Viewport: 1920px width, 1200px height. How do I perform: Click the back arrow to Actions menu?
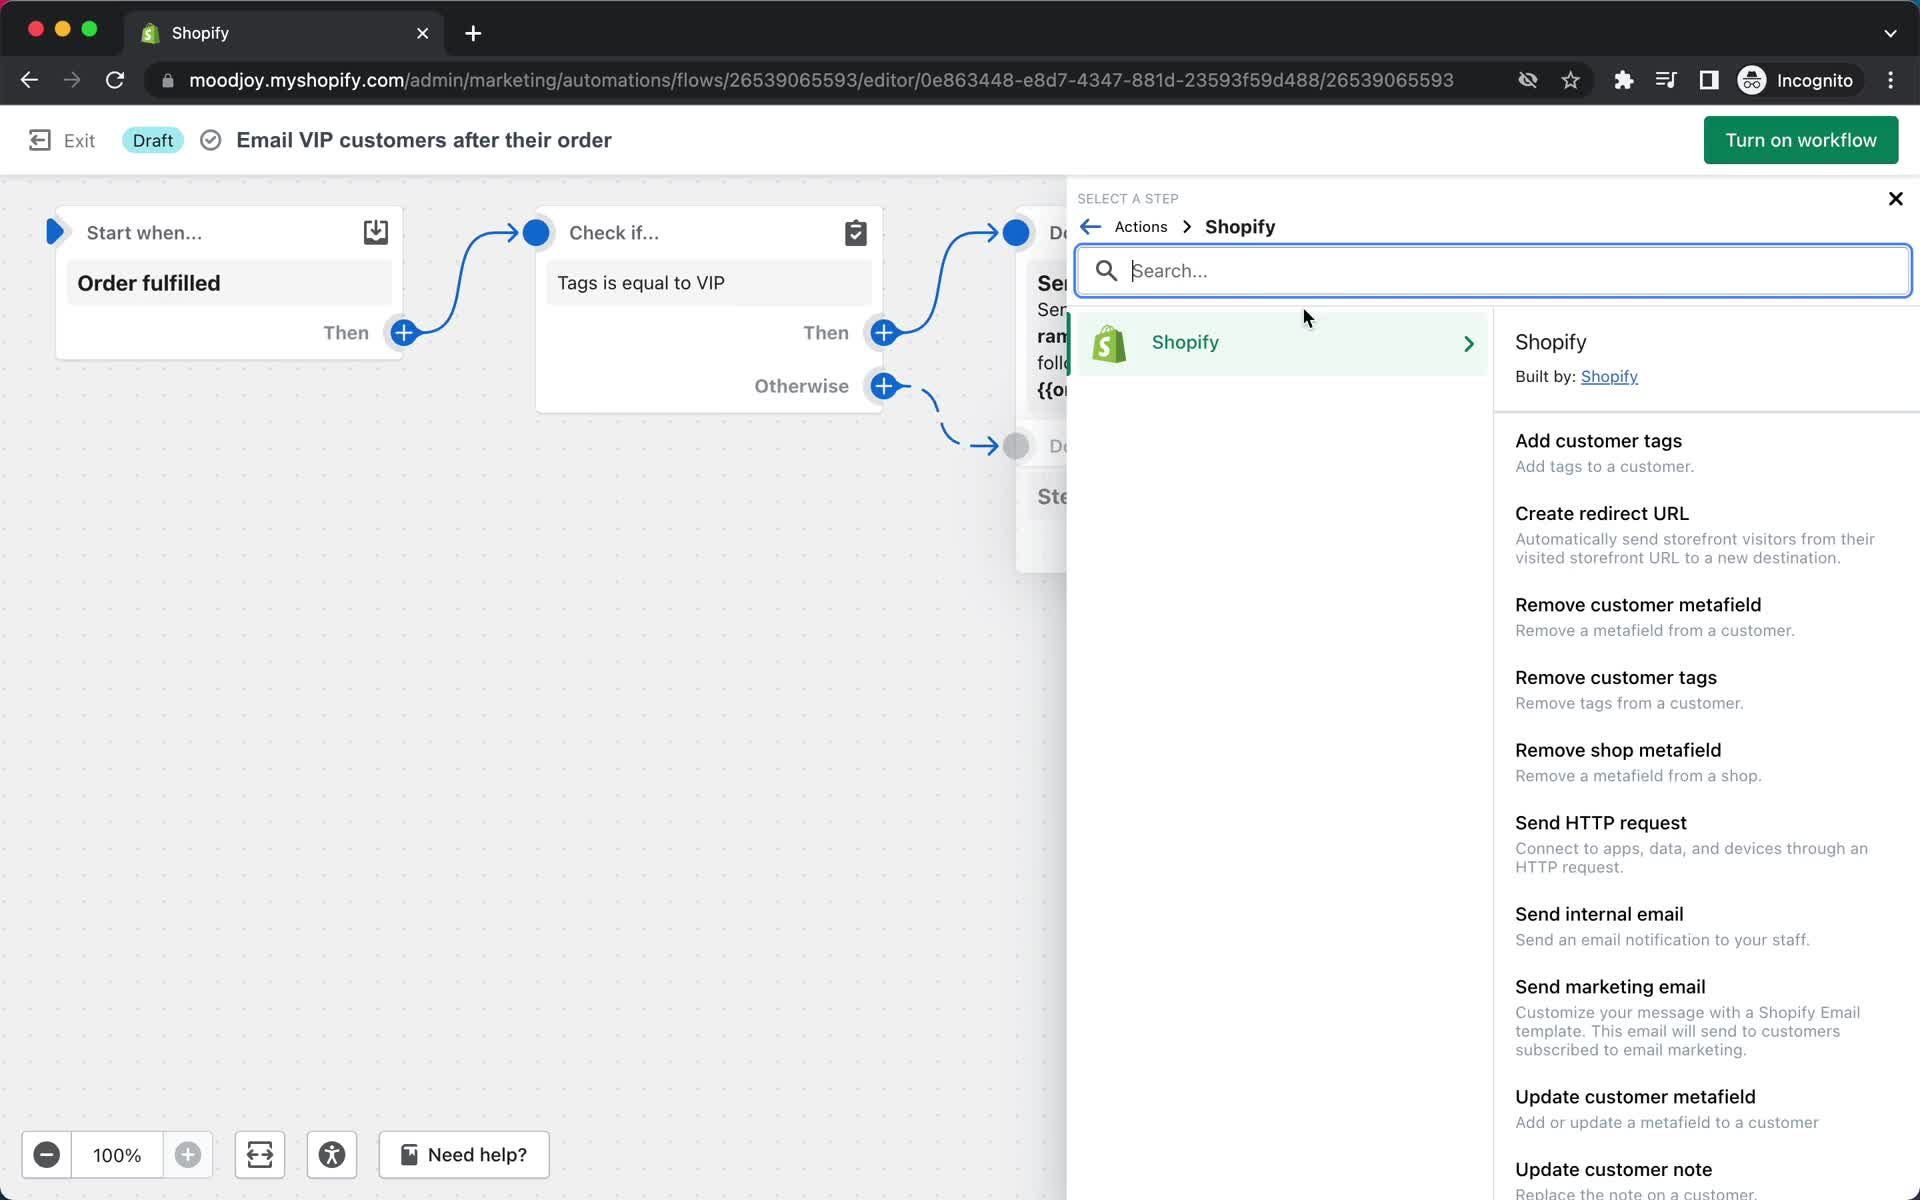coord(1091,227)
